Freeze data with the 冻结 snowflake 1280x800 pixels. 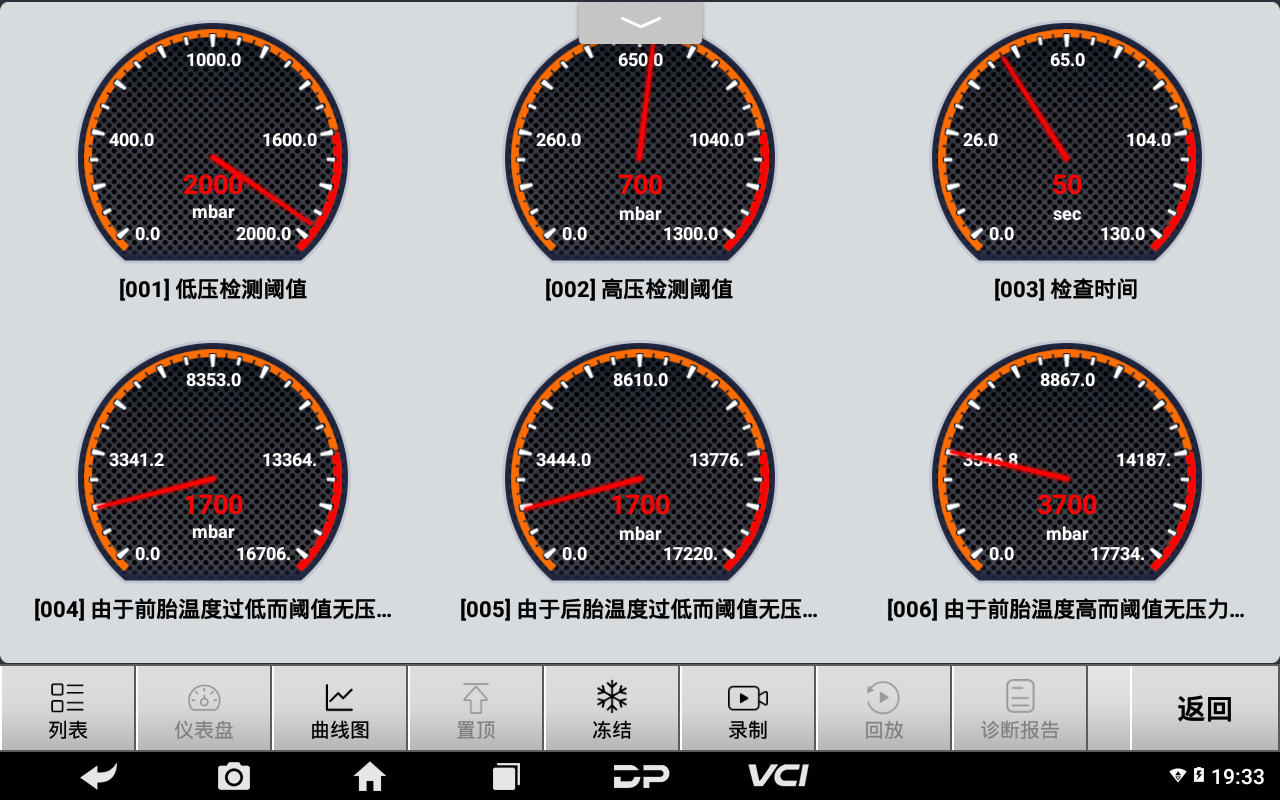[612, 709]
